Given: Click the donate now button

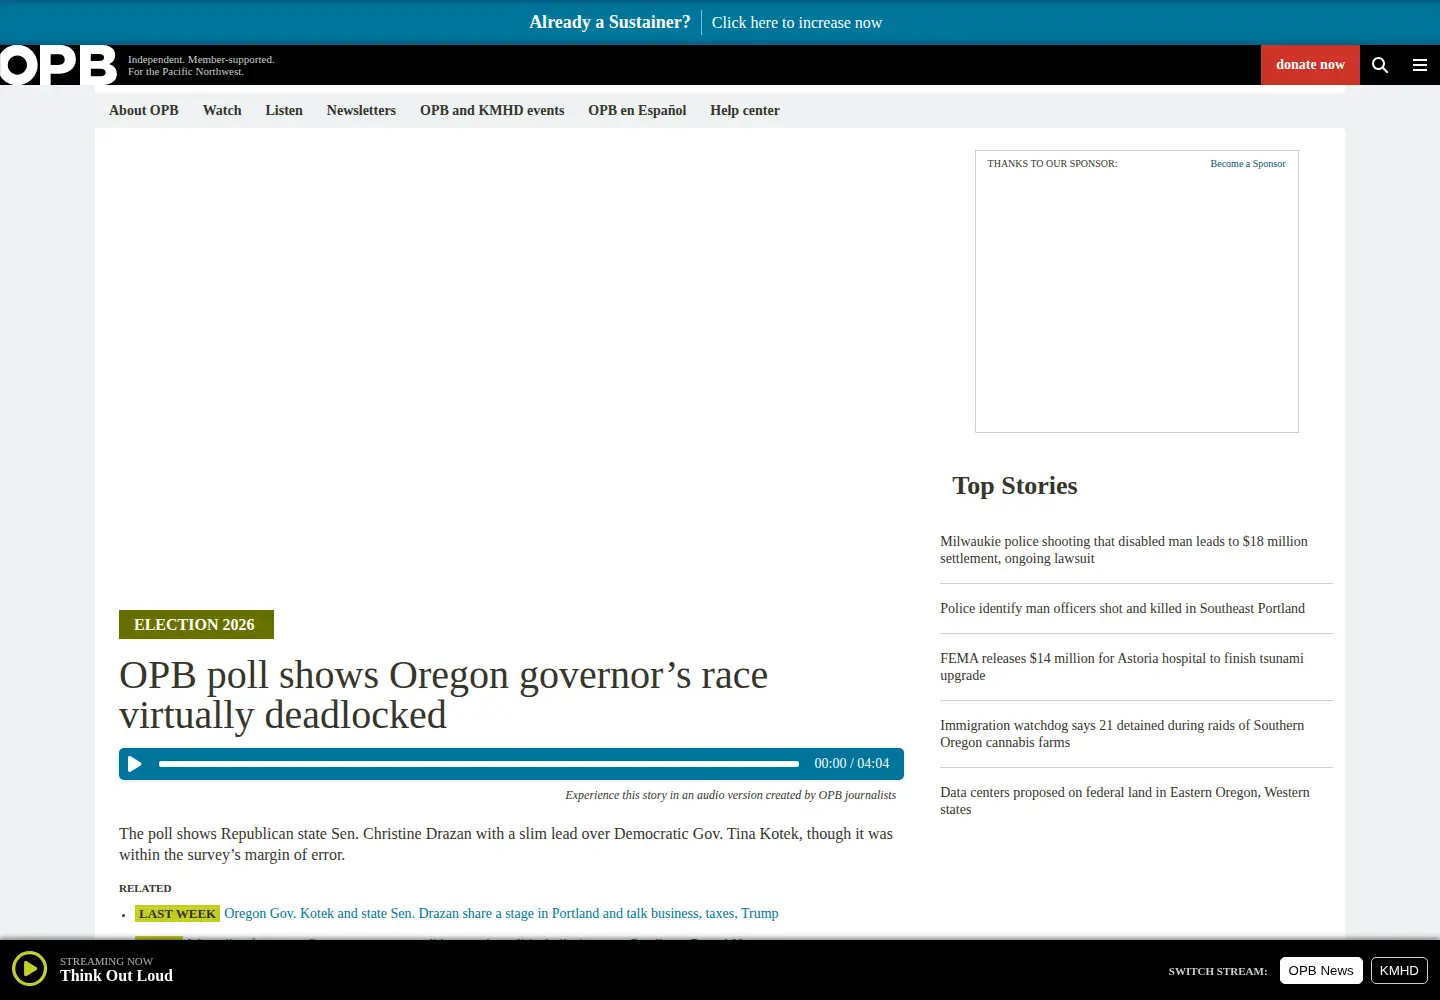Looking at the screenshot, I should coord(1310,65).
